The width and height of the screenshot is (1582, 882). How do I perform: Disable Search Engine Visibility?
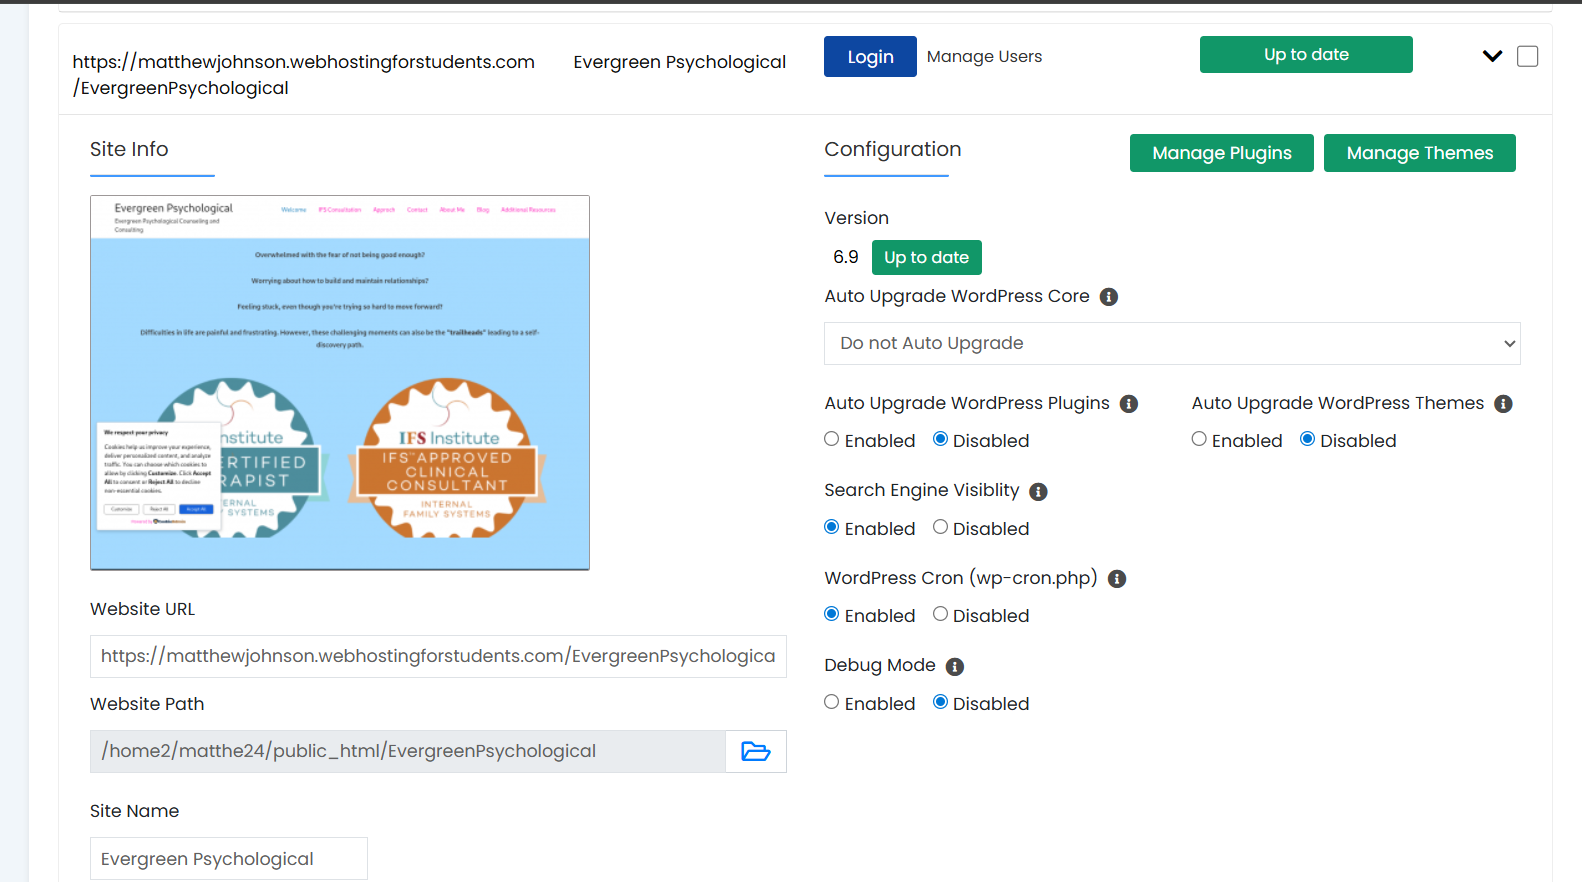[940, 527]
